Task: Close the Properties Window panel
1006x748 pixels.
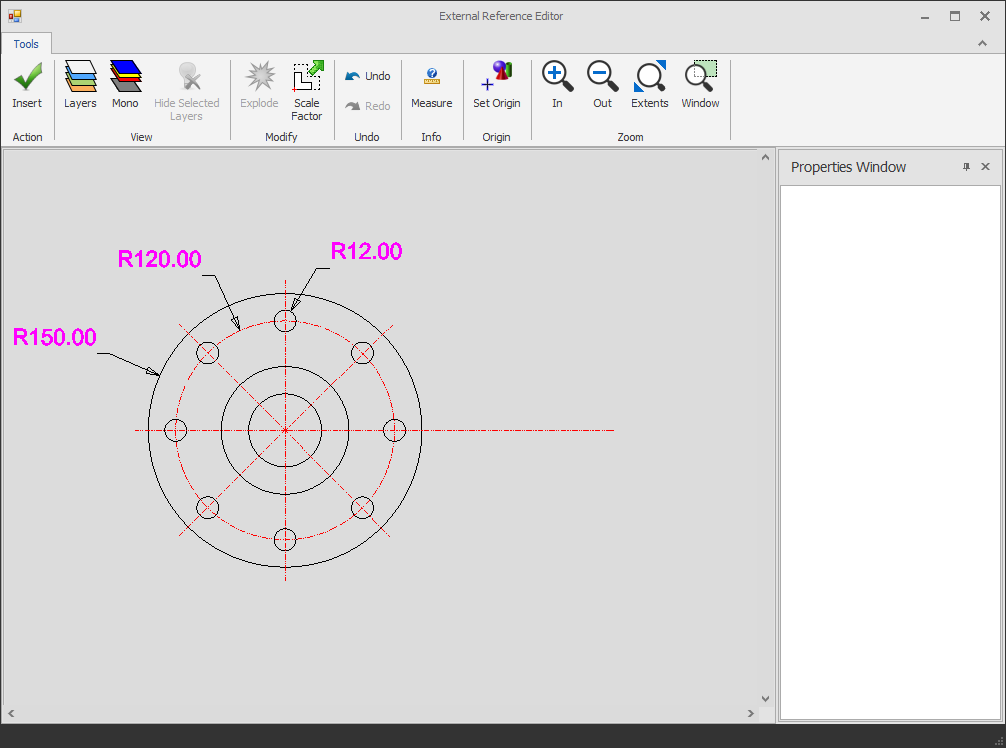Action: coord(986,167)
